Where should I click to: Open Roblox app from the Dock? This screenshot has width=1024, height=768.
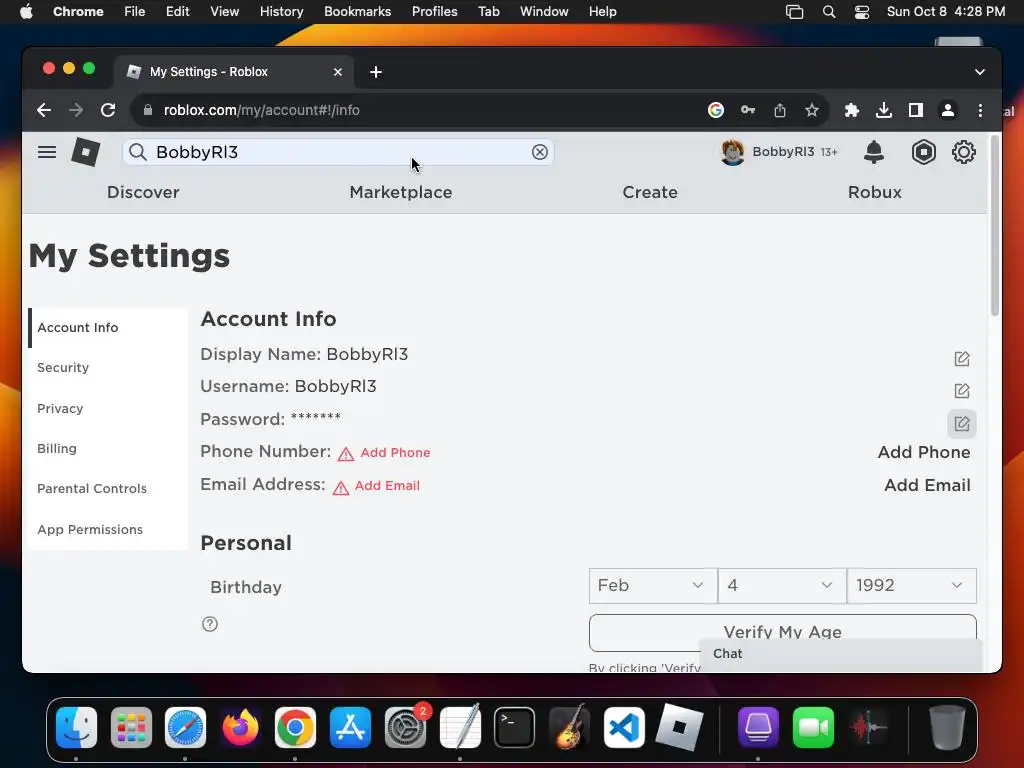tap(679, 728)
